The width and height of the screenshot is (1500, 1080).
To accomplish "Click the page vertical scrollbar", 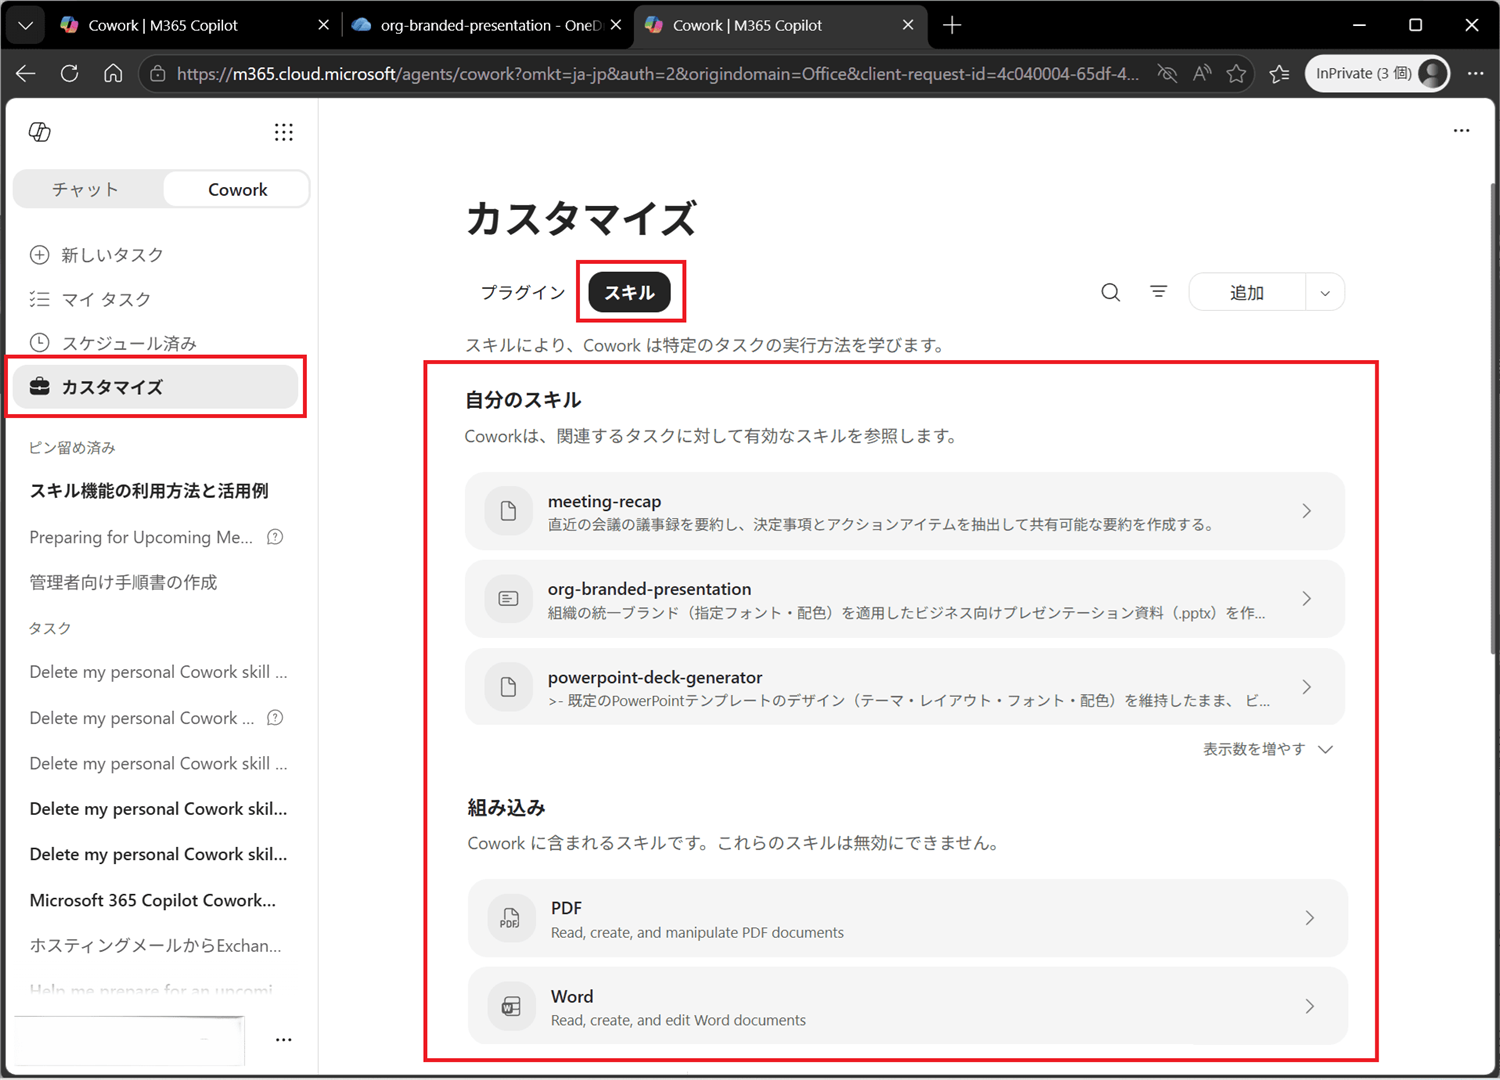I will click(1493, 420).
